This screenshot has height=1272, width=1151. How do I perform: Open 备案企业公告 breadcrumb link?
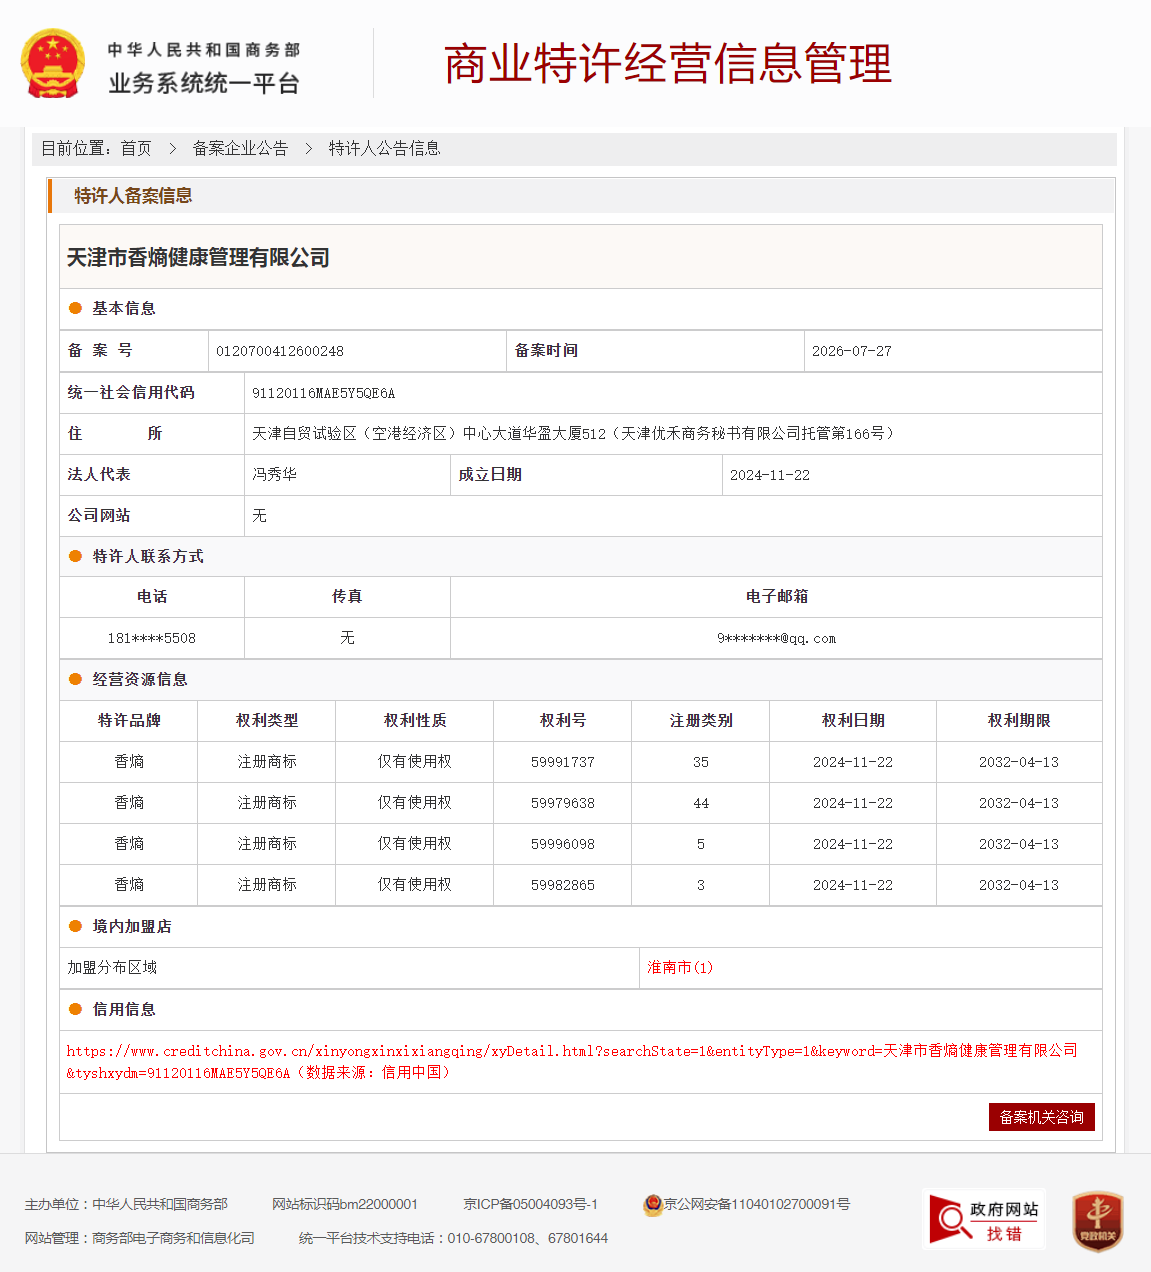pyautogui.click(x=240, y=148)
